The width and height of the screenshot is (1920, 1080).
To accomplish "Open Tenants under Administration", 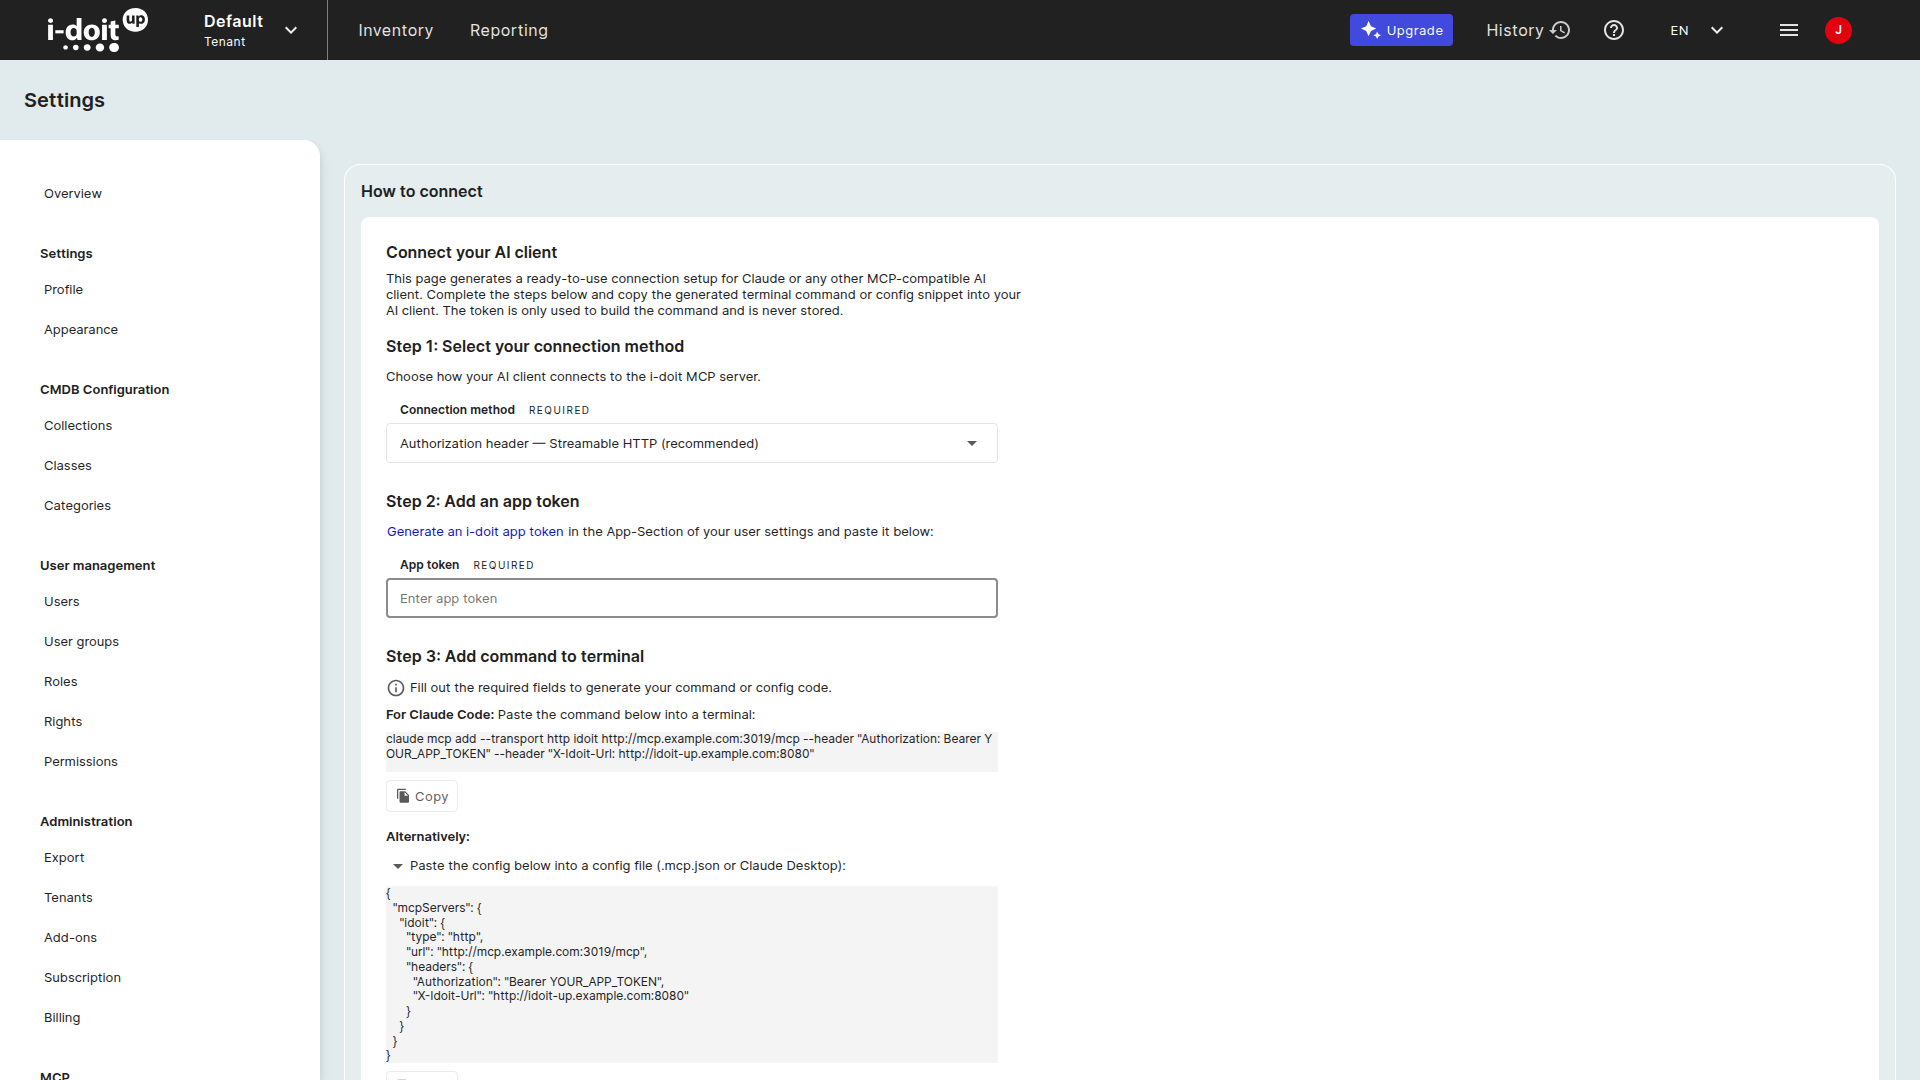I will click(x=68, y=898).
